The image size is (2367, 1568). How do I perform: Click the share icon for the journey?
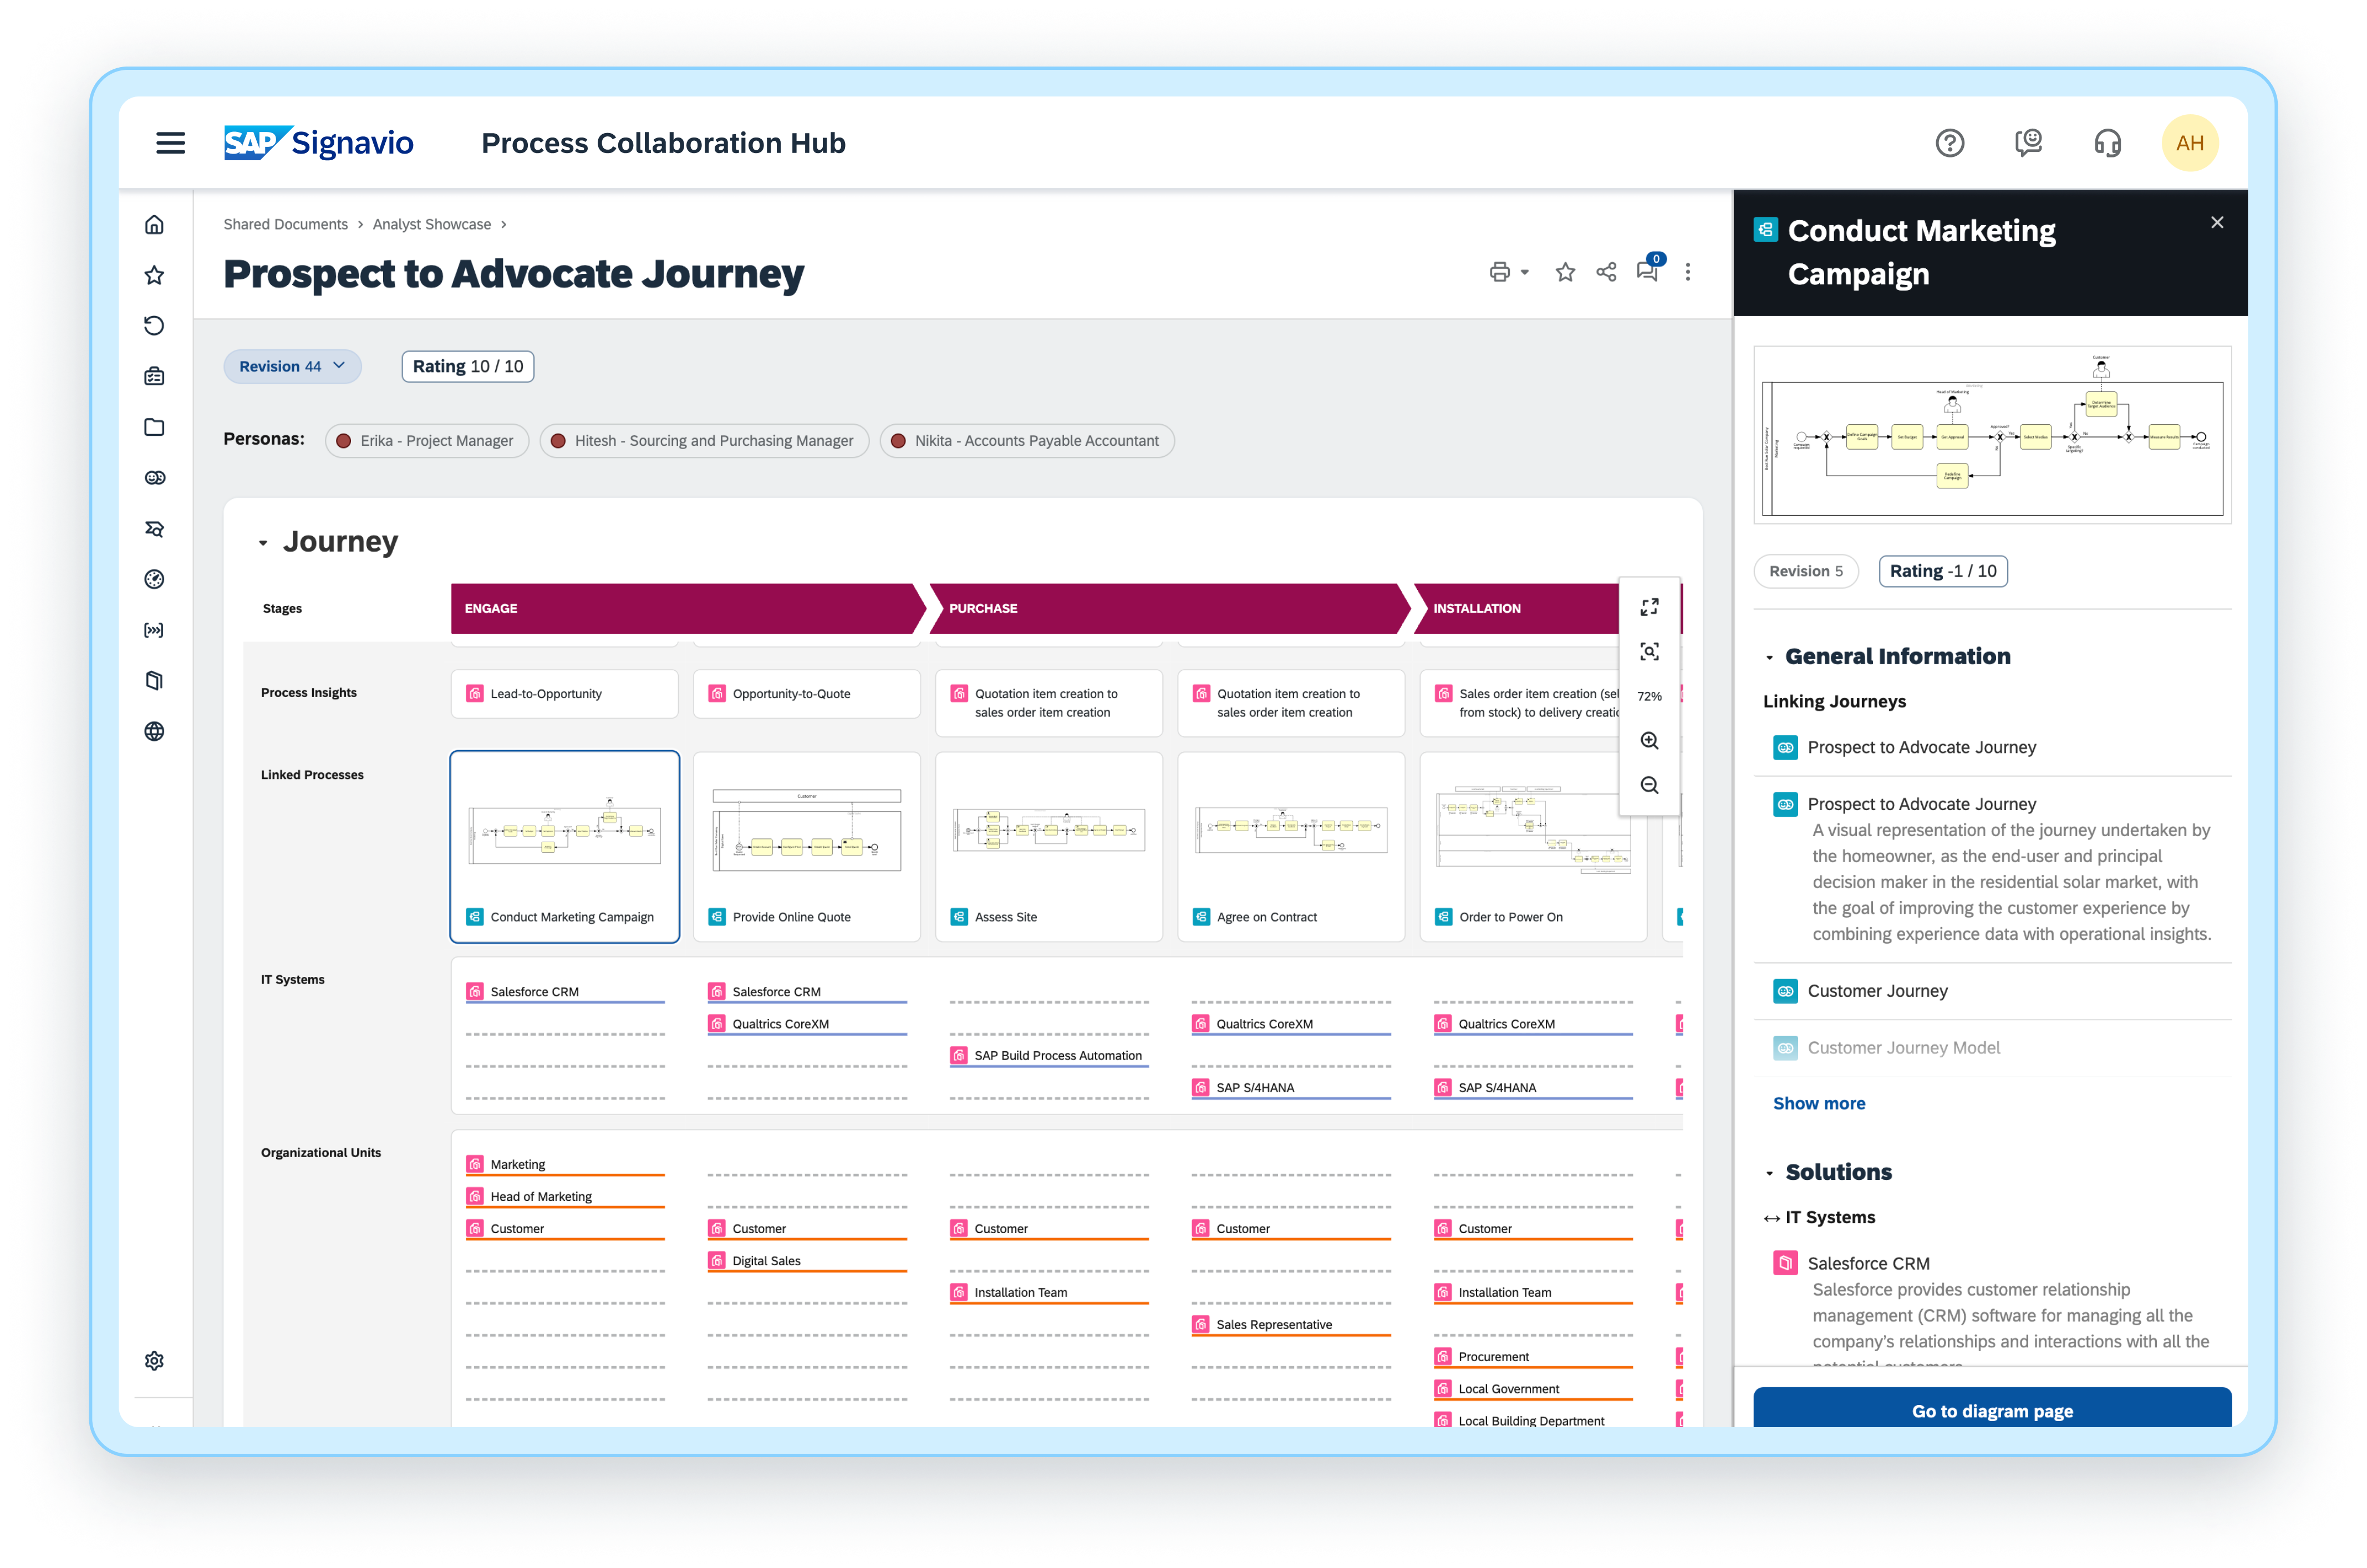pos(1607,271)
